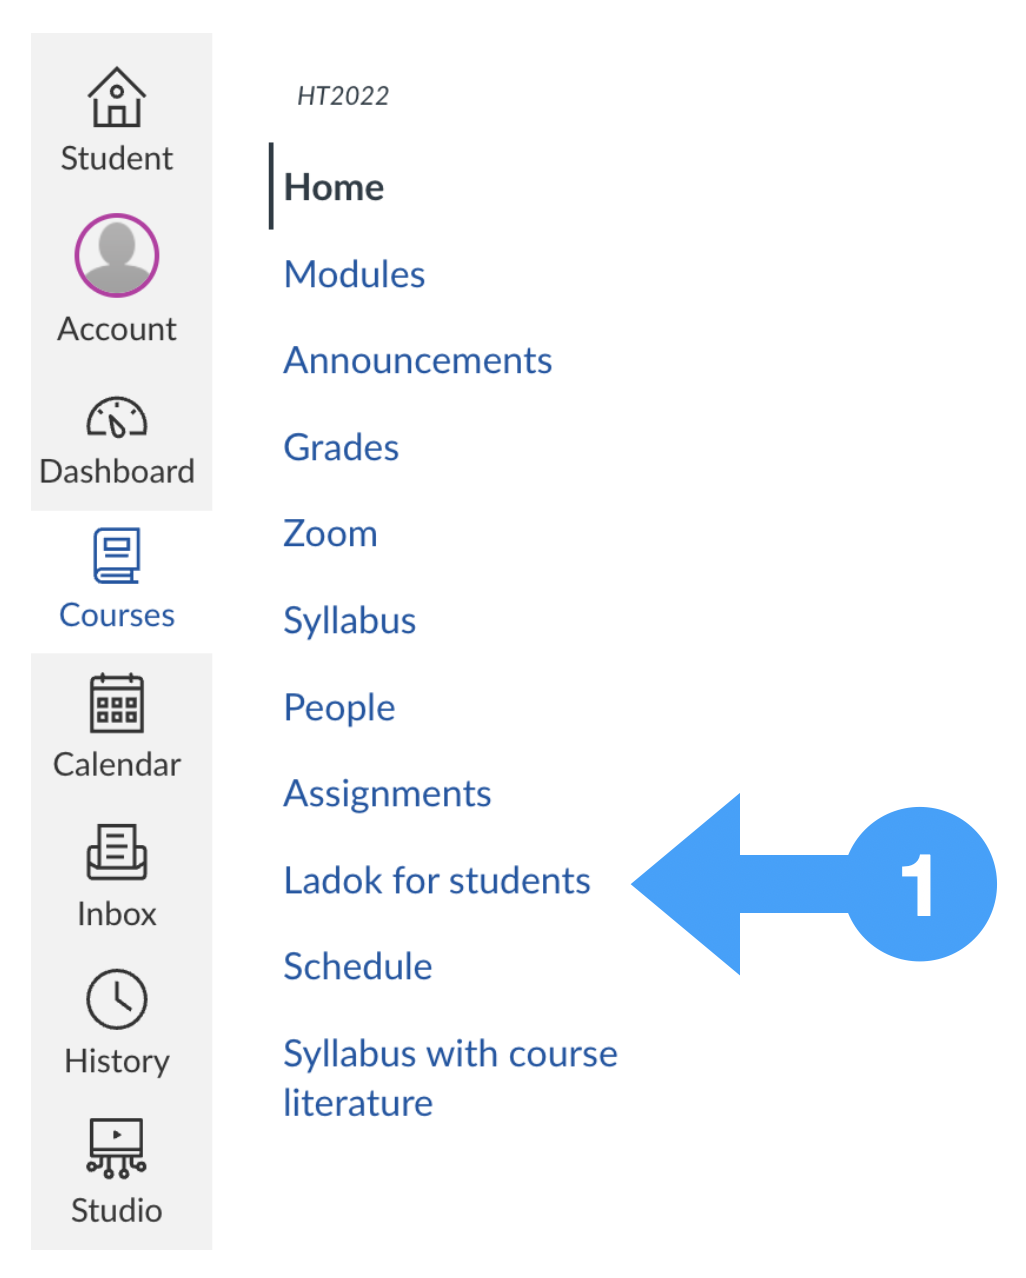The width and height of the screenshot is (1026, 1278).
Task: Click the Student home icon
Action: [117, 97]
